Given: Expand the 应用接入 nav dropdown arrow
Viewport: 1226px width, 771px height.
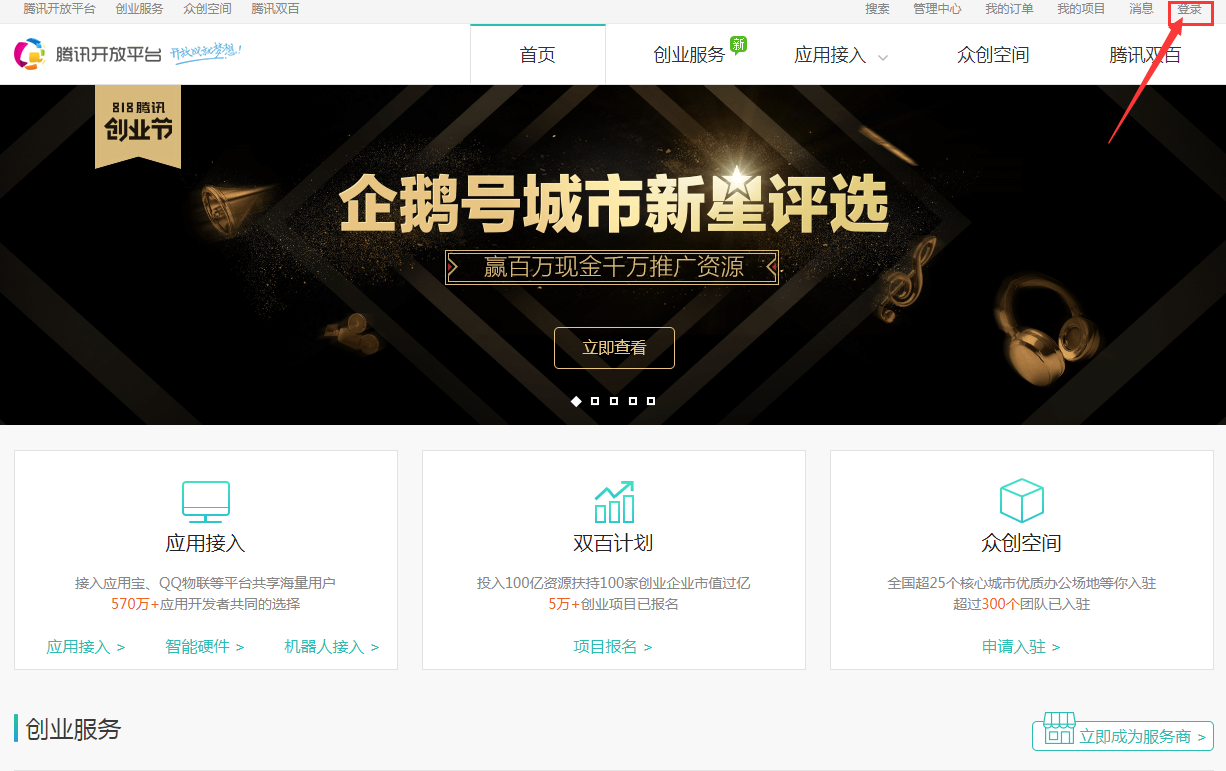Looking at the screenshot, I should point(883,58).
